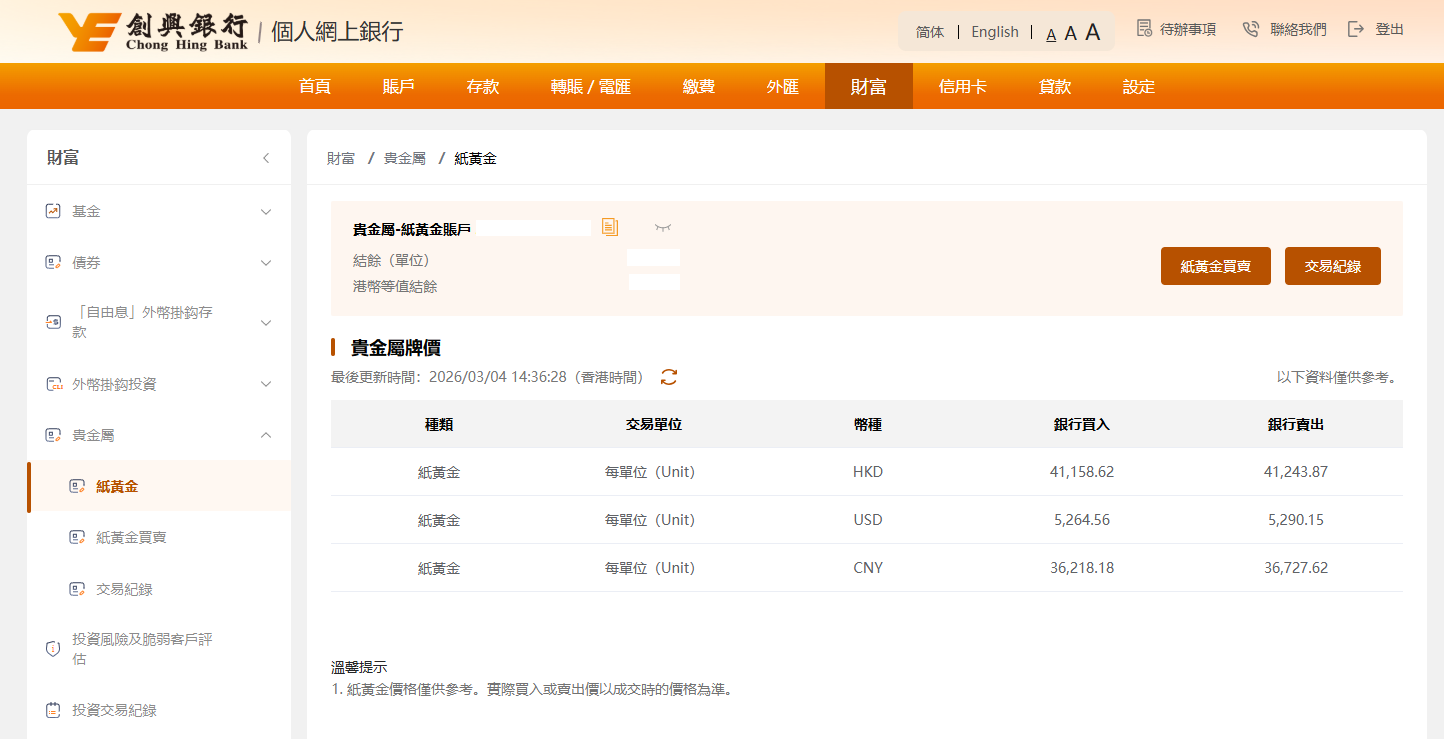Image resolution: width=1444 pixels, height=739 pixels.
Task: Expand the 基金 sidebar section
Action: (x=266, y=212)
